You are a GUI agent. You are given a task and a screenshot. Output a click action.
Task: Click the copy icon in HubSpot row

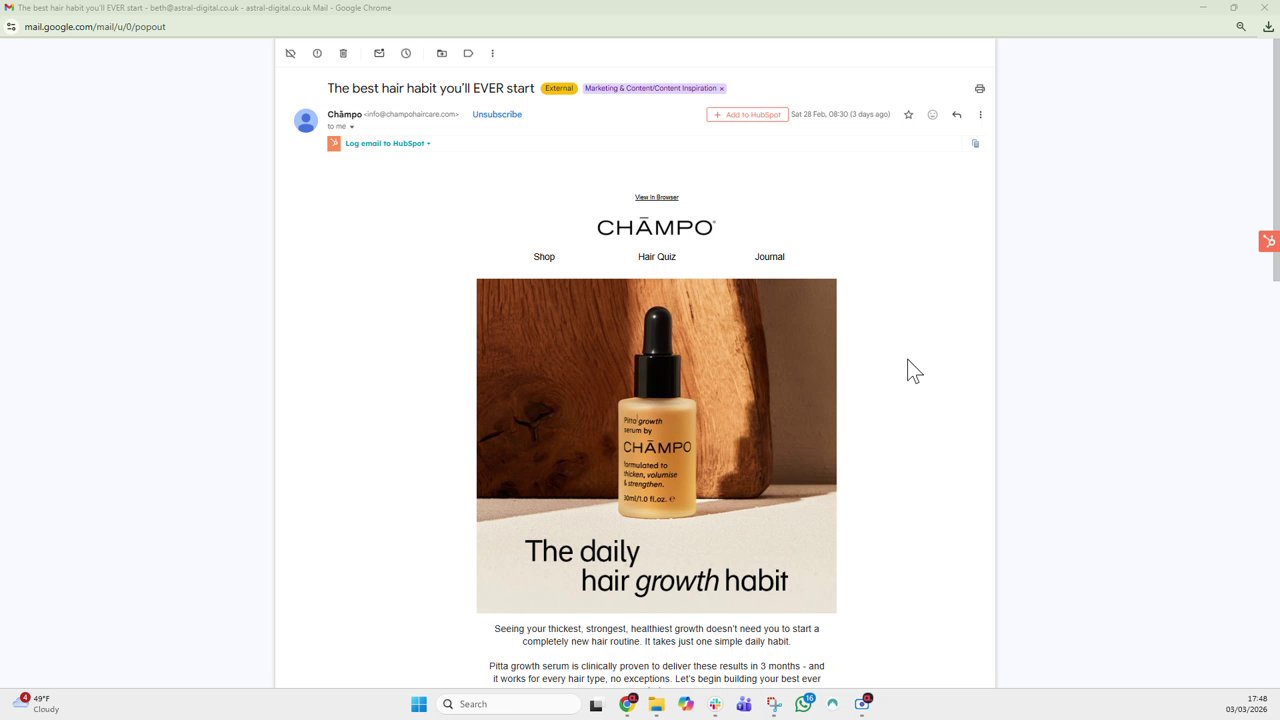[976, 144]
